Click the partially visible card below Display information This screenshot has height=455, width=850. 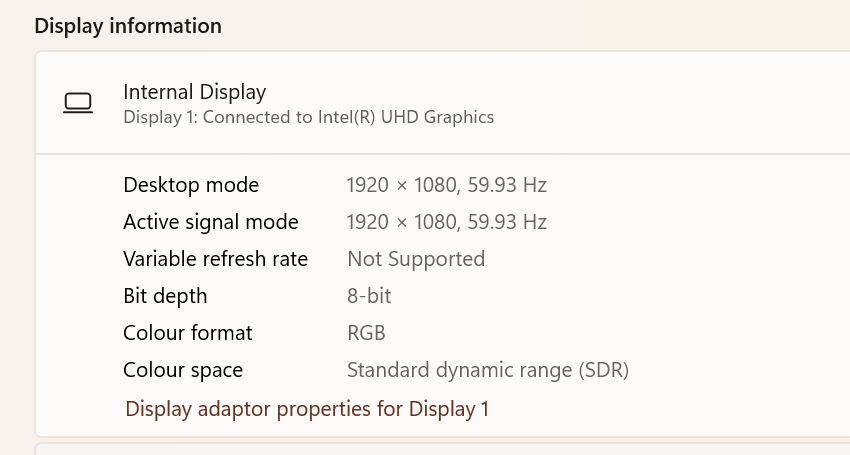pos(440,449)
